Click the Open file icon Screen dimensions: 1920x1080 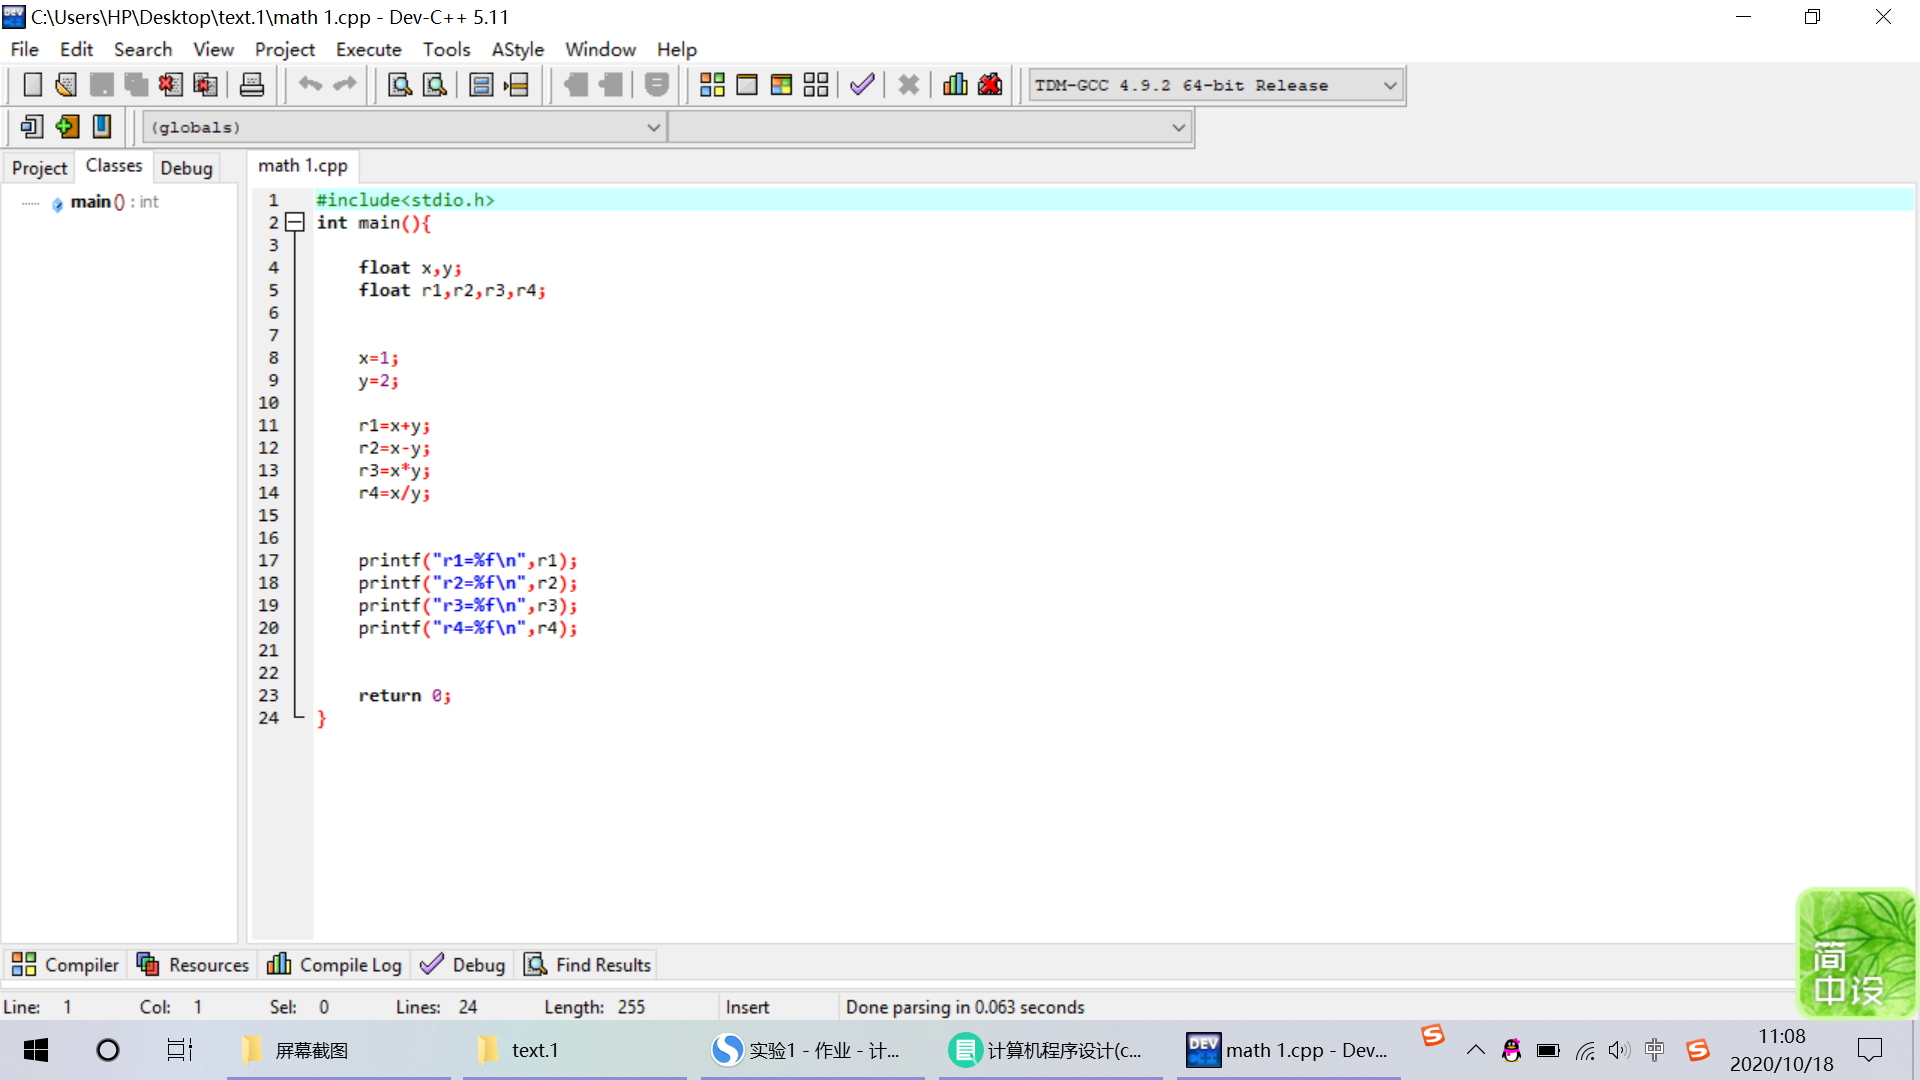tap(66, 85)
